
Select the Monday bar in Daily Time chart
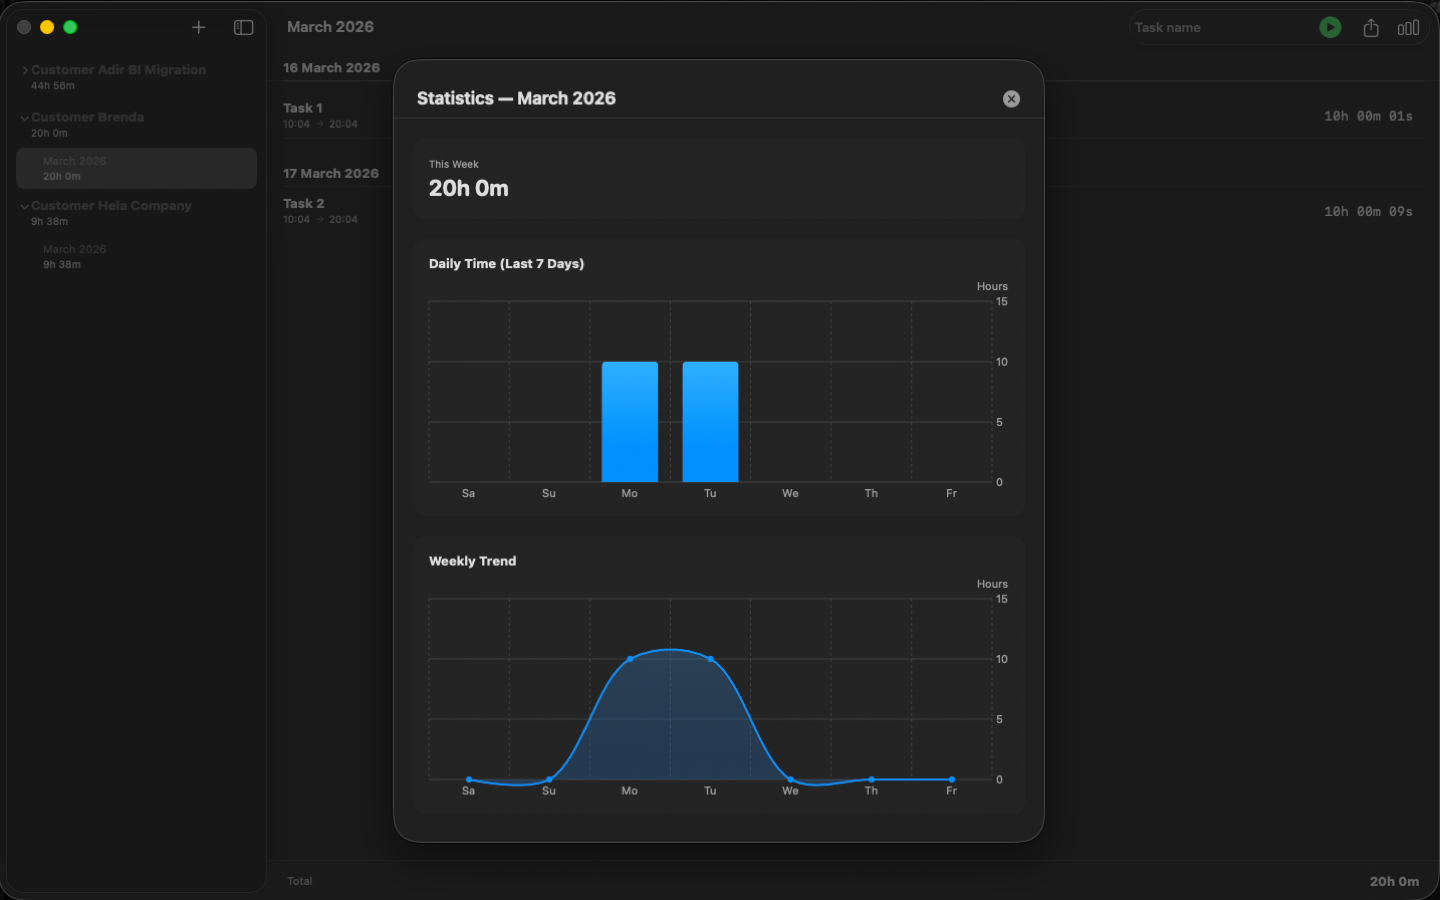tap(629, 420)
